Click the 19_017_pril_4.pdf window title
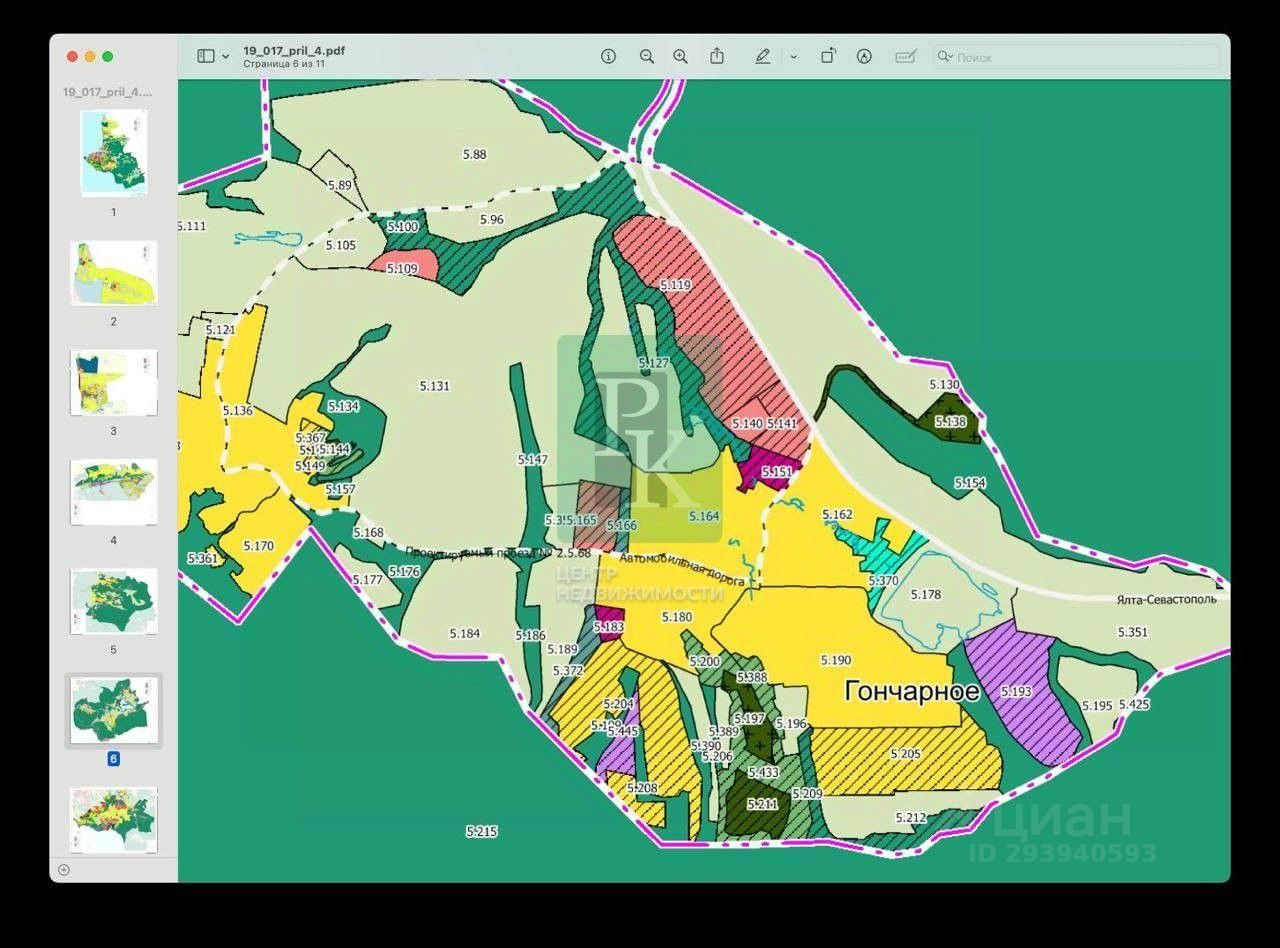The height and width of the screenshot is (948, 1280). (x=294, y=50)
